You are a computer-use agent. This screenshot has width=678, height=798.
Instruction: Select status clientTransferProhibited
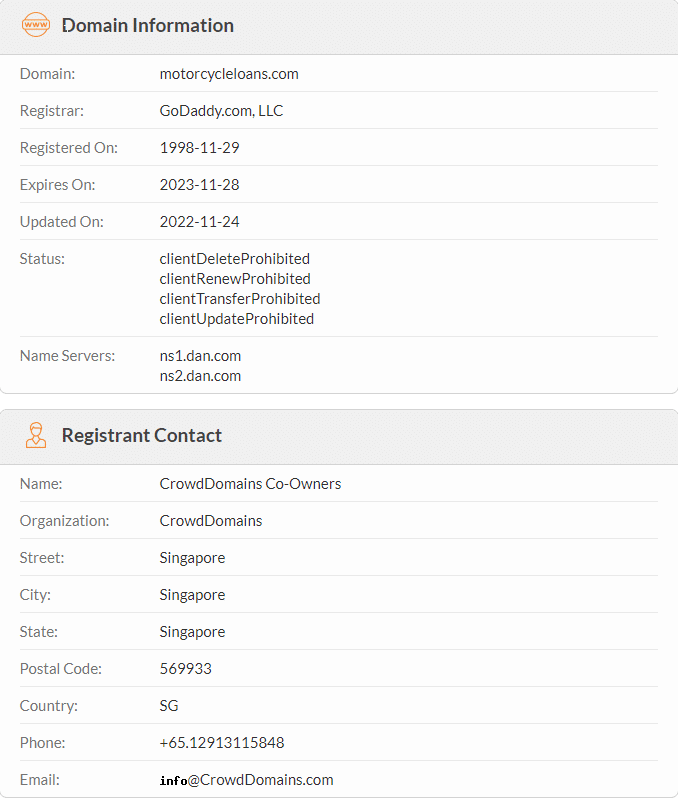click(x=240, y=299)
